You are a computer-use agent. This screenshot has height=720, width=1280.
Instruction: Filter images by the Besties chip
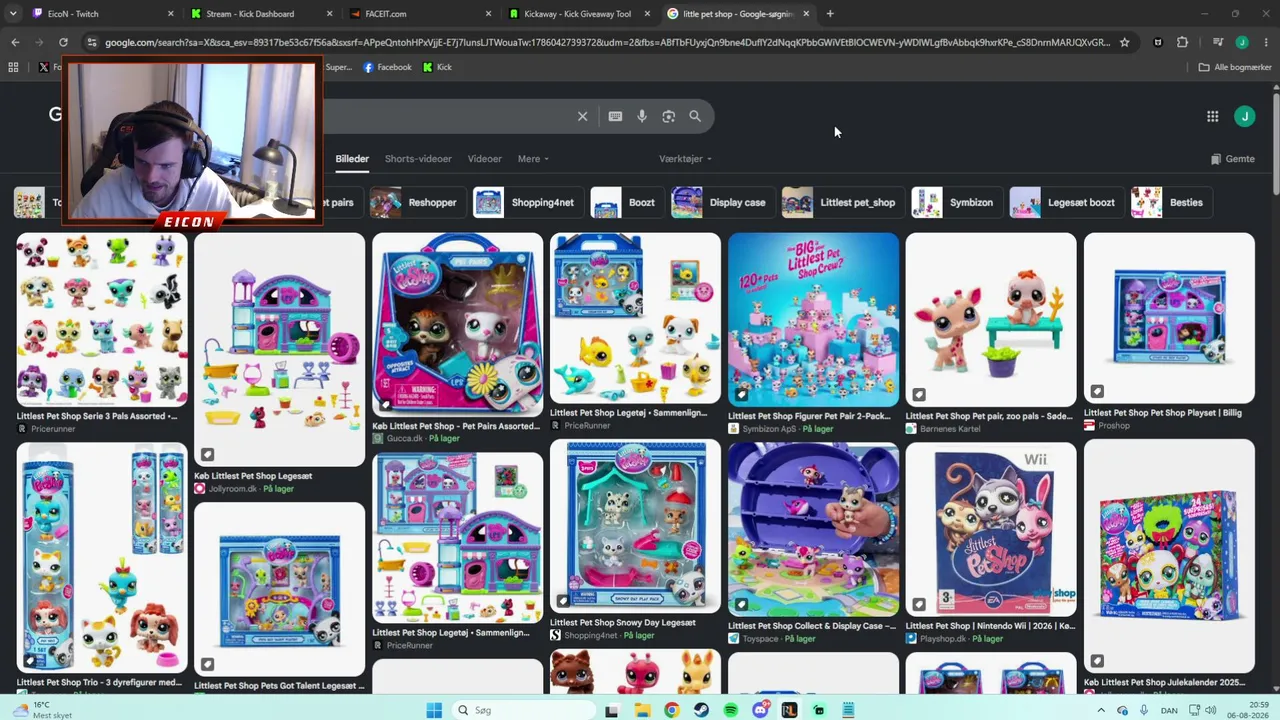tap(1170, 202)
